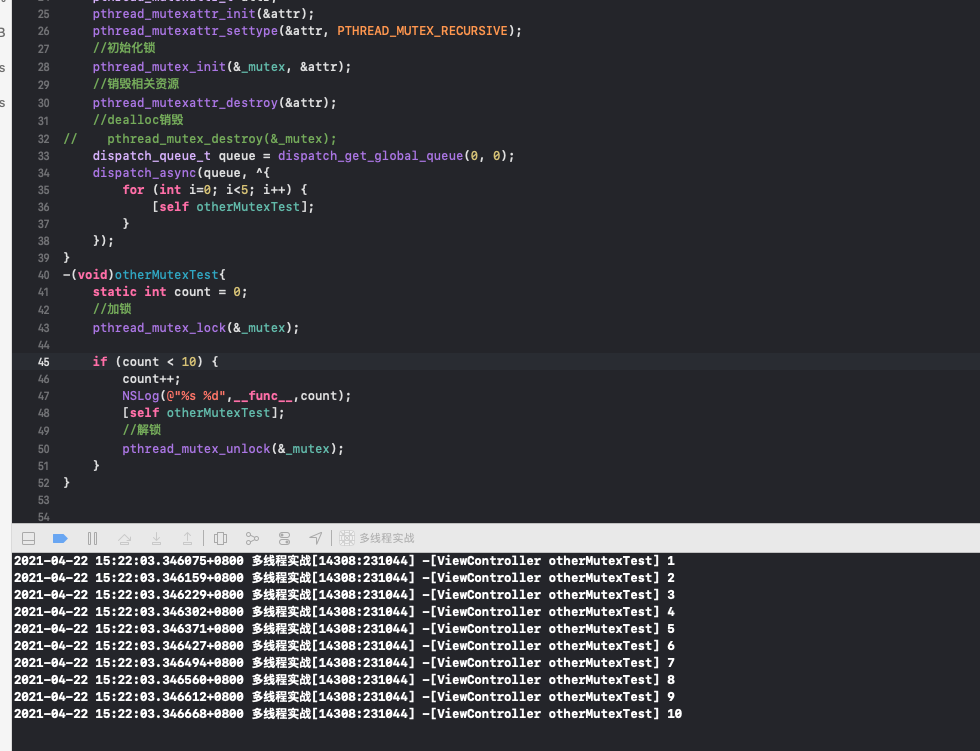Click the Step Out debug icon
Image resolution: width=980 pixels, height=751 pixels.
tap(187, 539)
